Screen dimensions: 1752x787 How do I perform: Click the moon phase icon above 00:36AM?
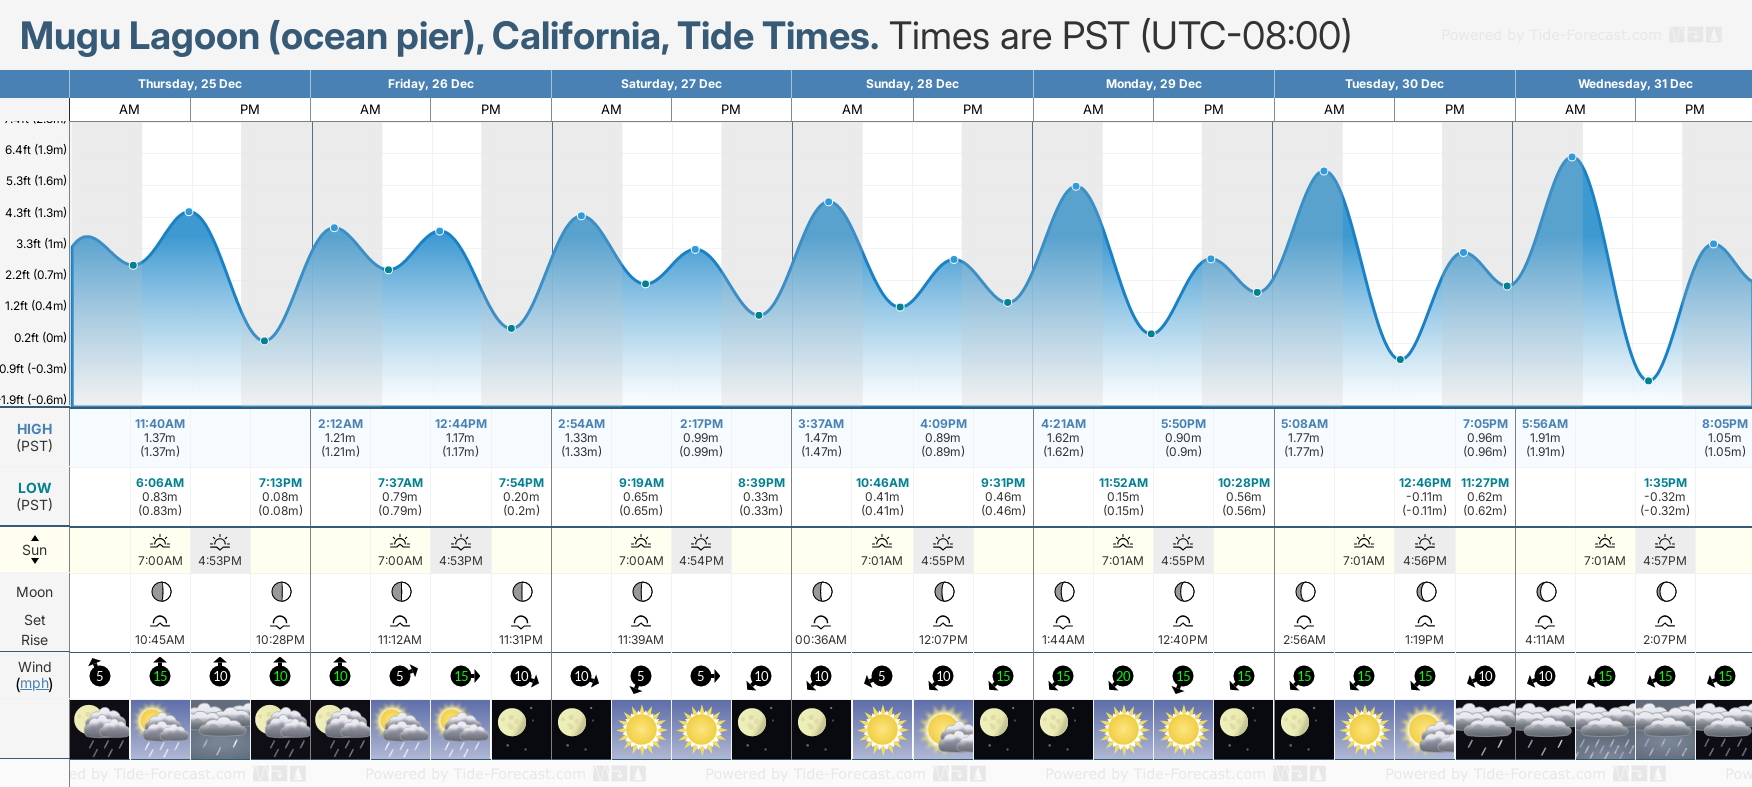click(x=822, y=592)
